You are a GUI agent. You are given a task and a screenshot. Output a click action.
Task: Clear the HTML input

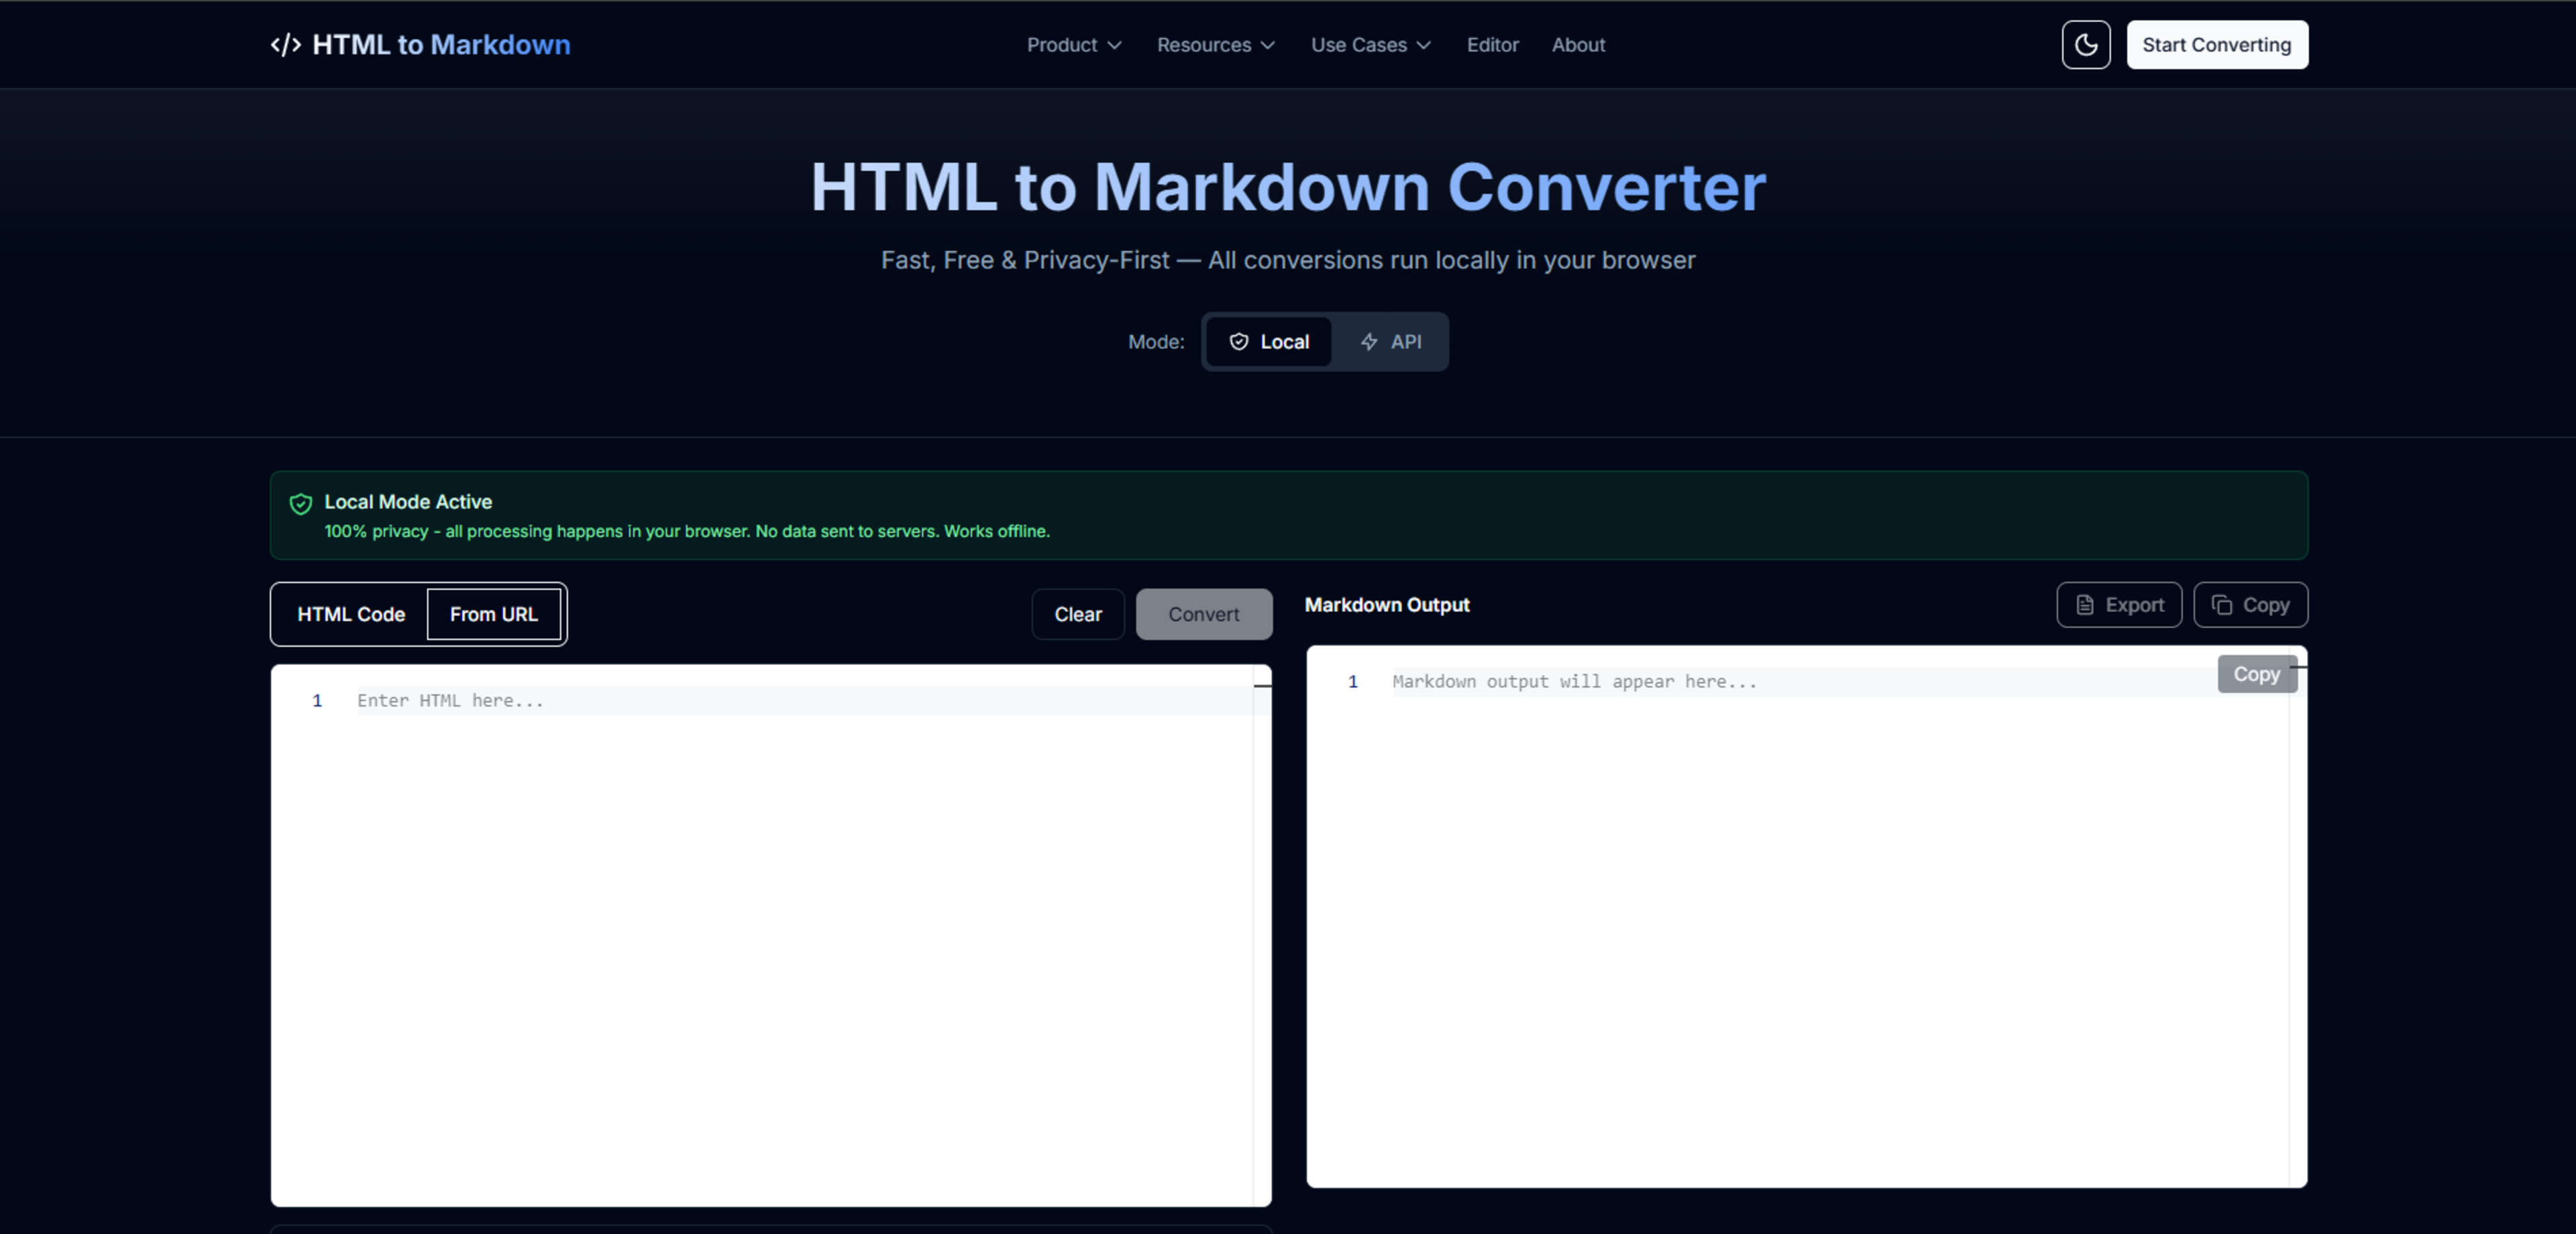pyautogui.click(x=1078, y=614)
